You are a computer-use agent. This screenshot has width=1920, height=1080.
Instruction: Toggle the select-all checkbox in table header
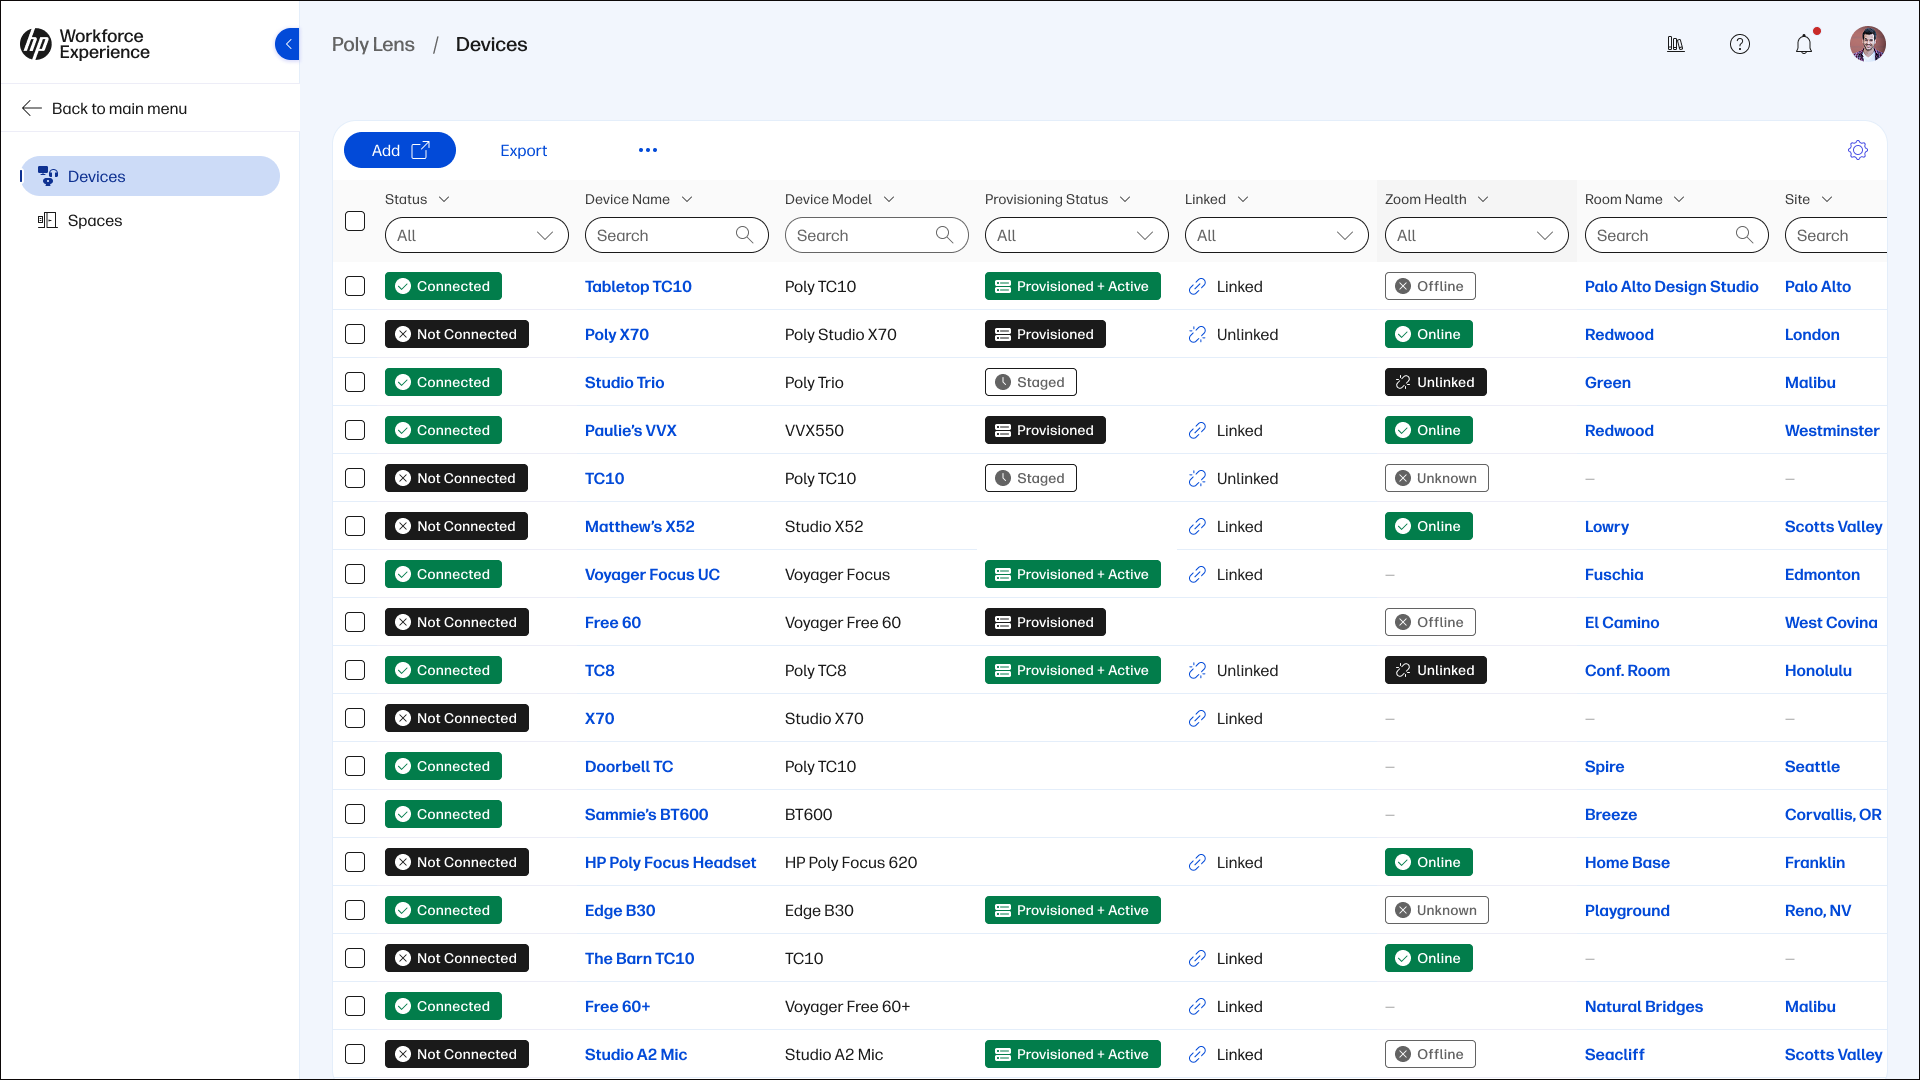355,221
